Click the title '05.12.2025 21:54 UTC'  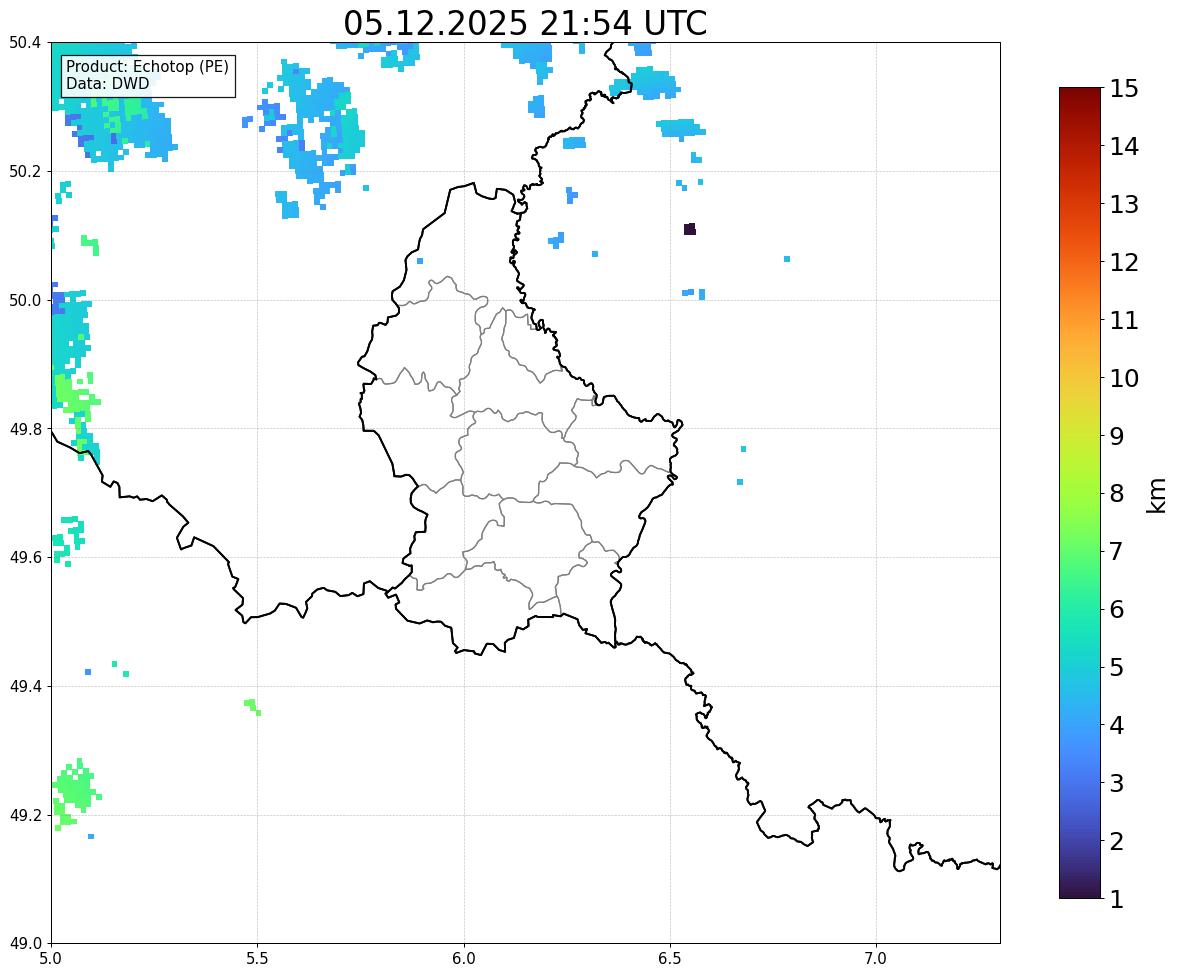(525, 23)
